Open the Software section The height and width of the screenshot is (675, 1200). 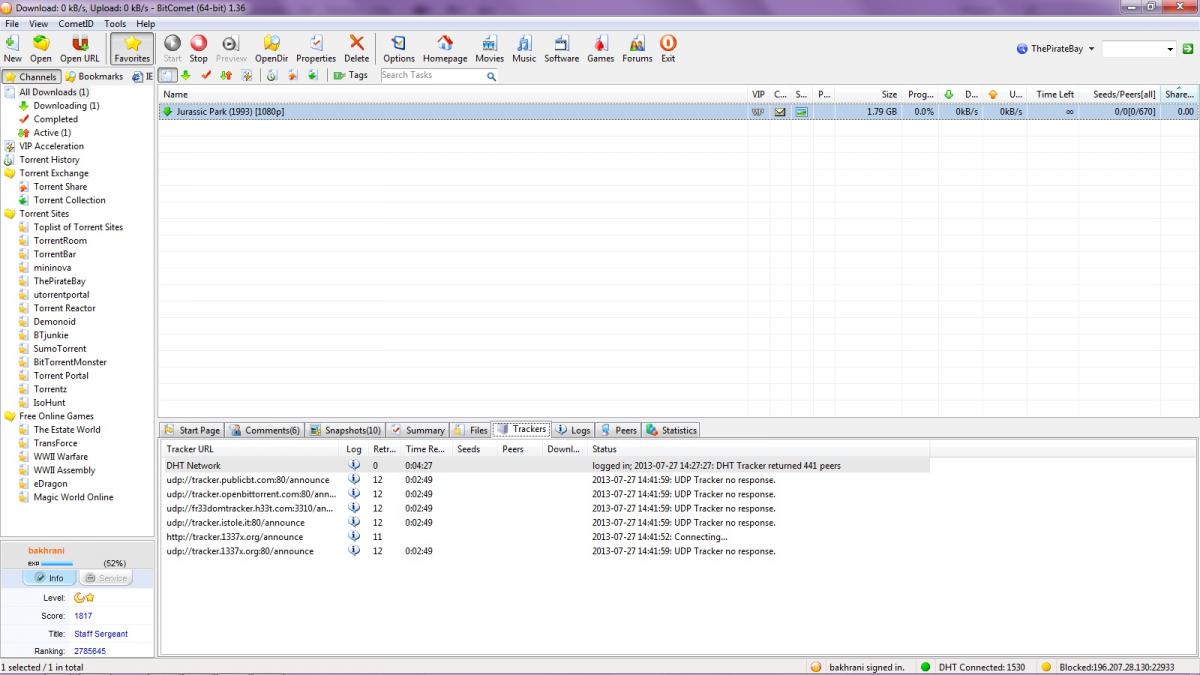(561, 48)
